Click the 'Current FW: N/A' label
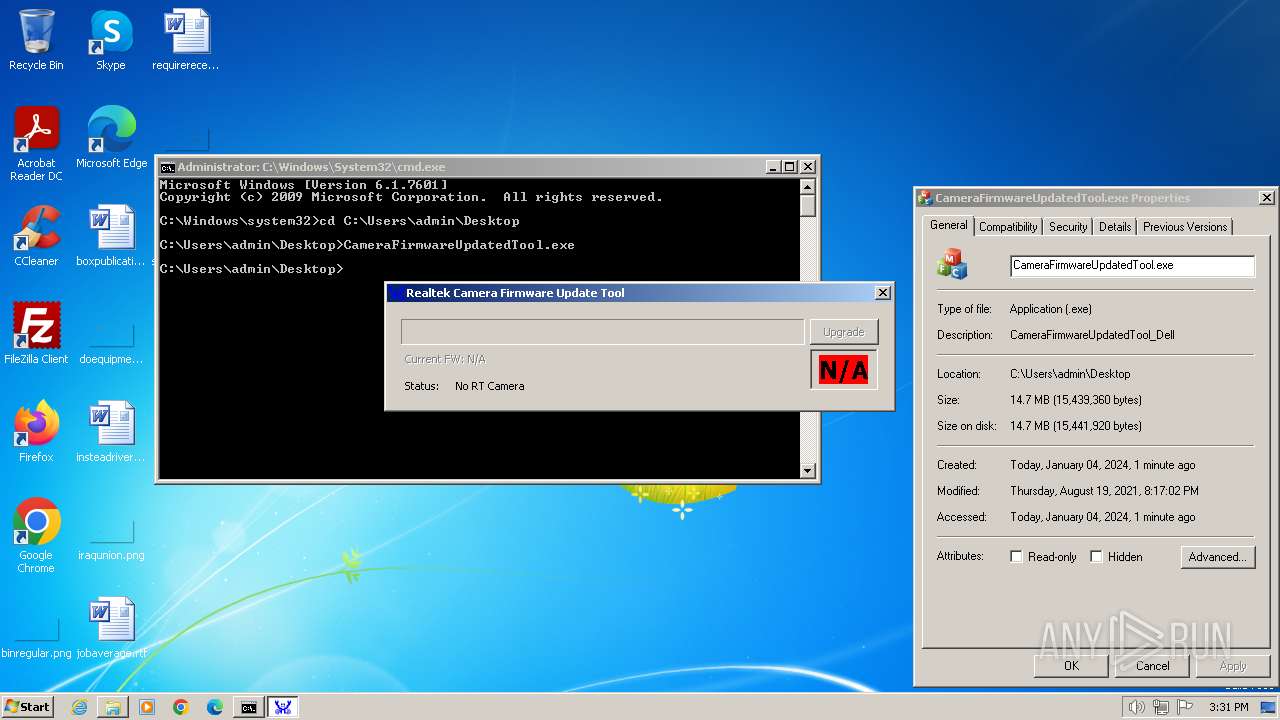Viewport: 1280px width, 720px height. pyautogui.click(x=445, y=359)
